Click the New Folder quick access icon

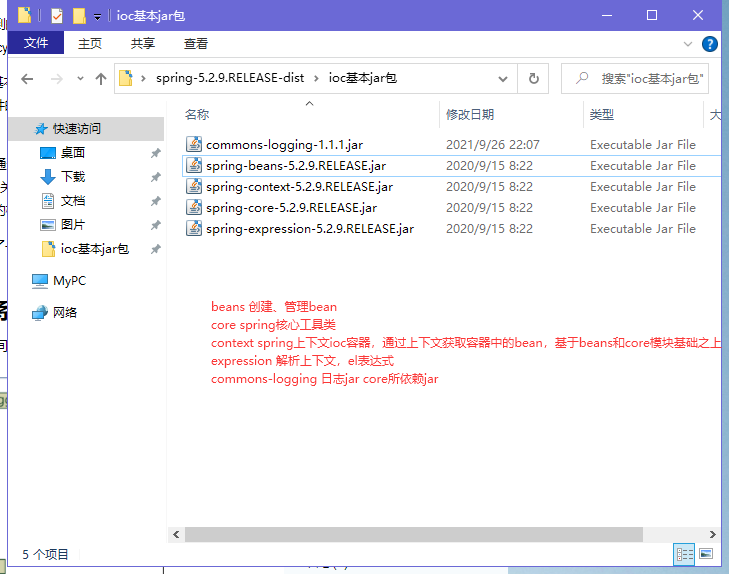(80, 16)
